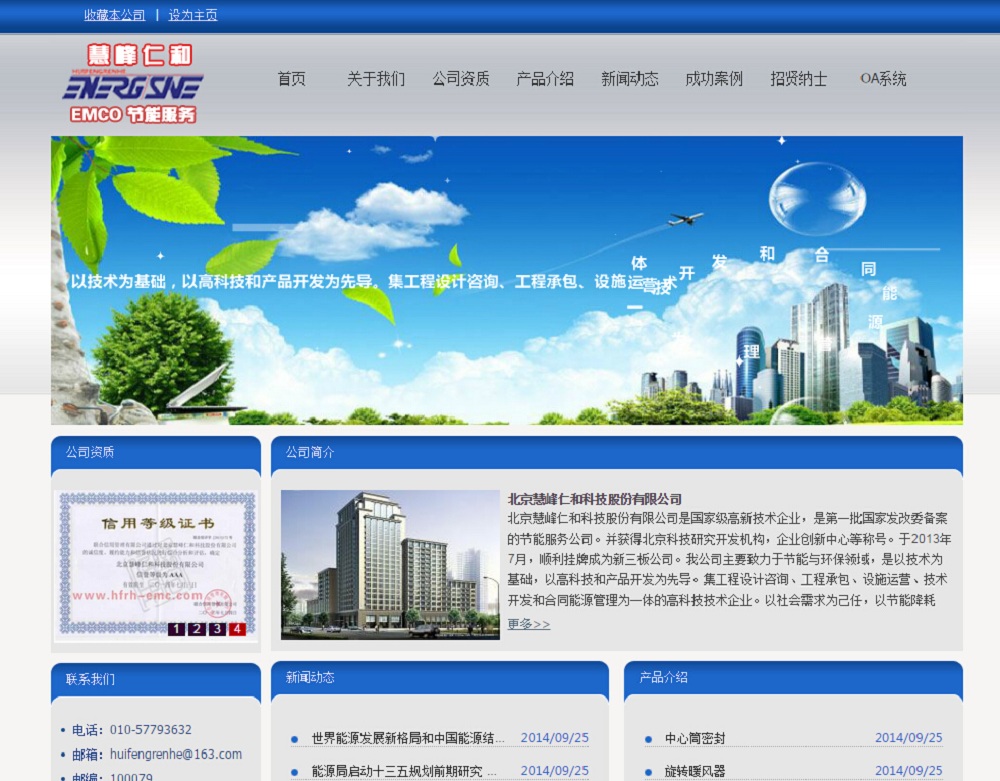1000x781 pixels.
Task: Select certificate slide number 4
Action: 237,629
